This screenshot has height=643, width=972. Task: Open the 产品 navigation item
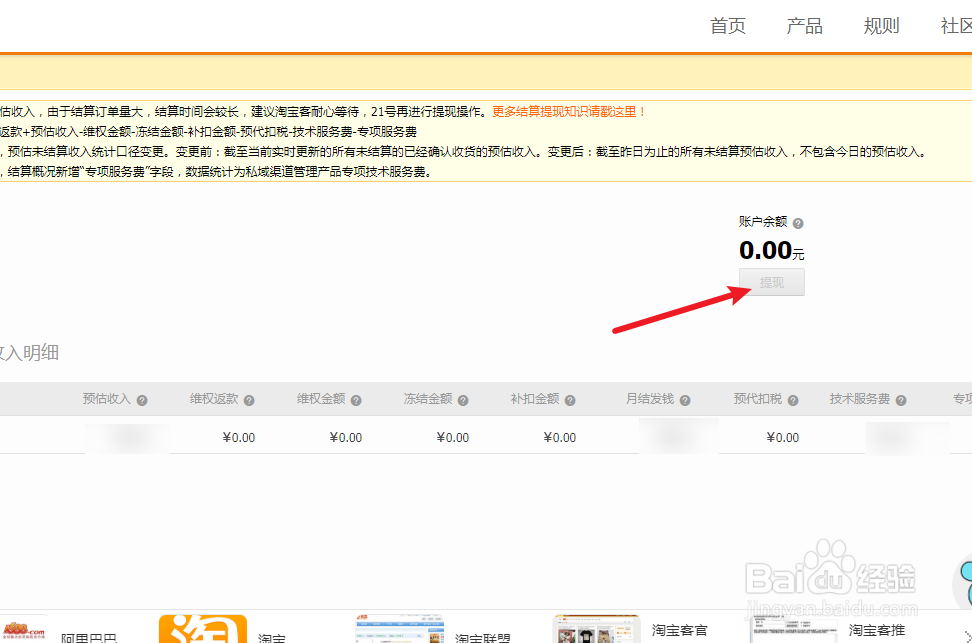(x=804, y=26)
